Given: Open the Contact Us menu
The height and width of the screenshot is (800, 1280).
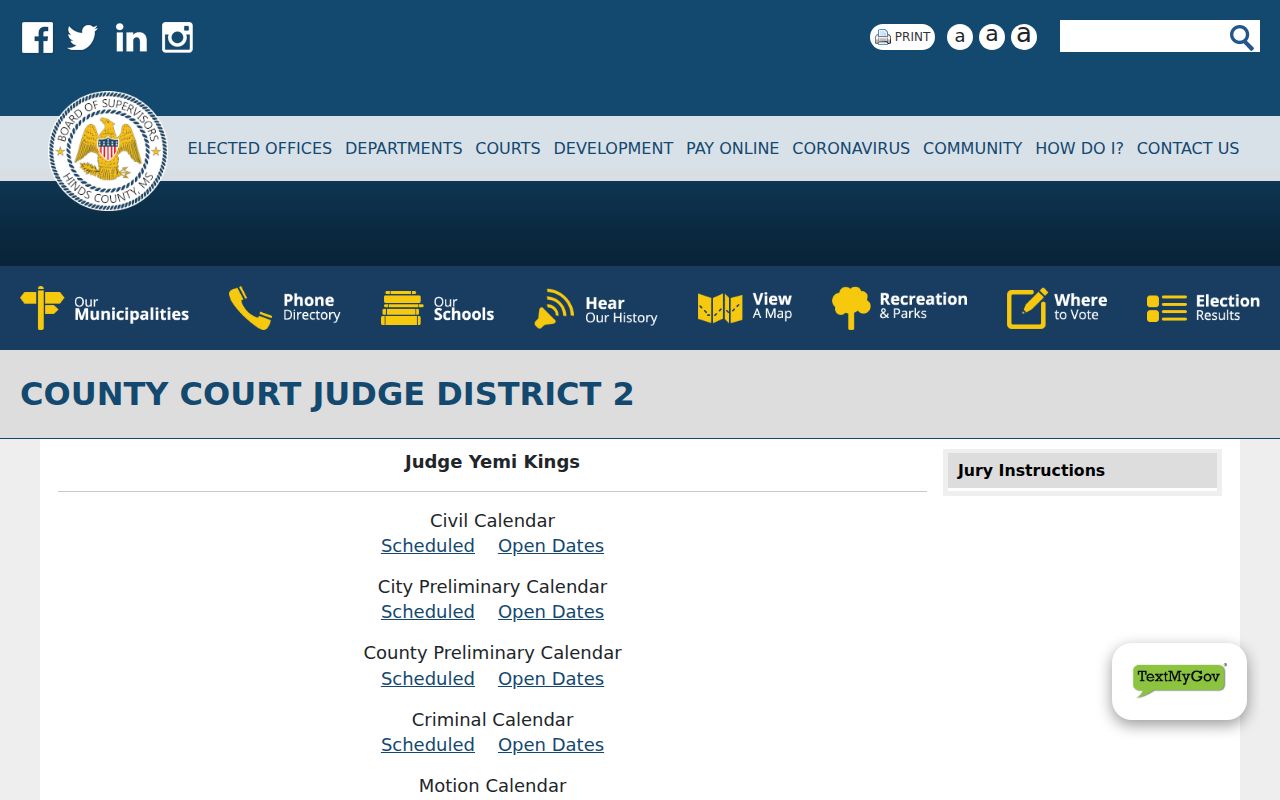Looking at the screenshot, I should (x=1188, y=148).
